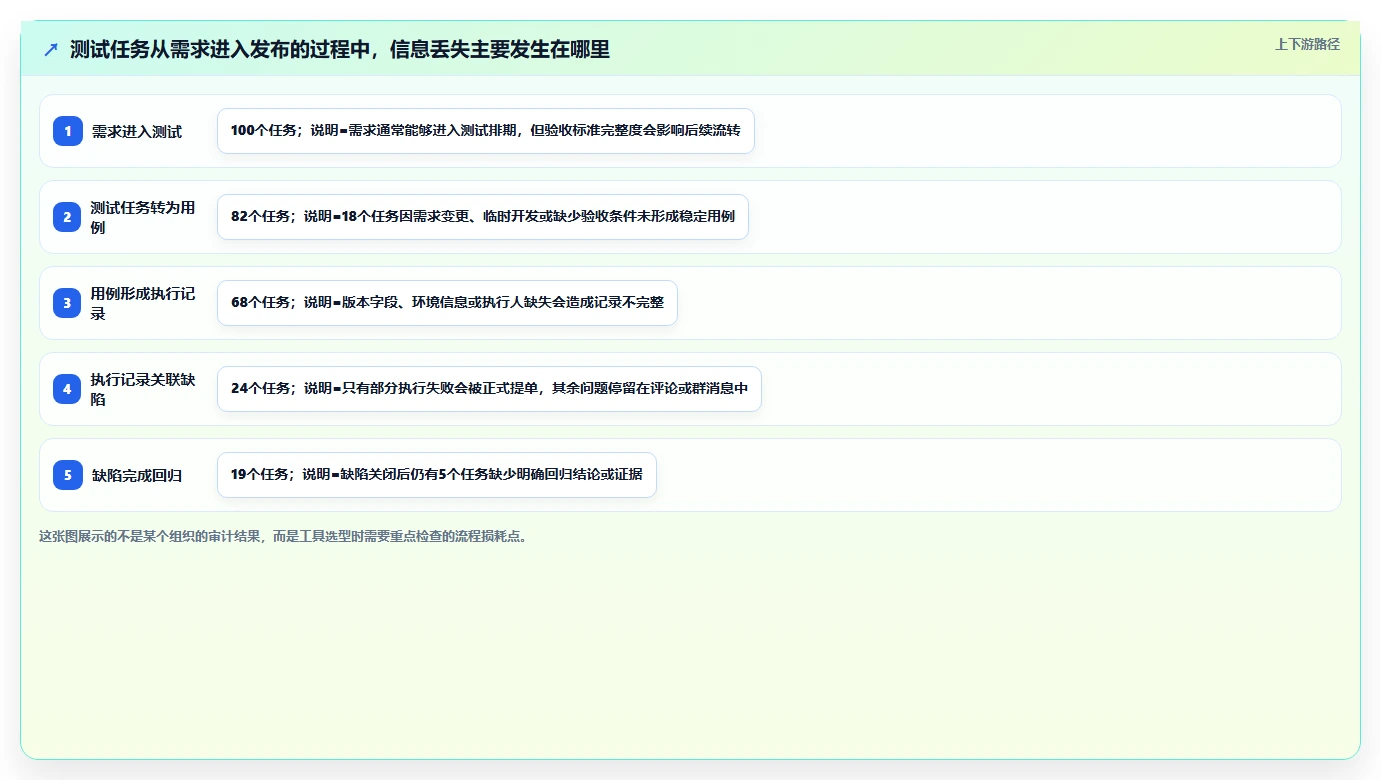Screen dimensions: 1381x780
Task: Select the 需求进入测试 step label
Action: 137,132
